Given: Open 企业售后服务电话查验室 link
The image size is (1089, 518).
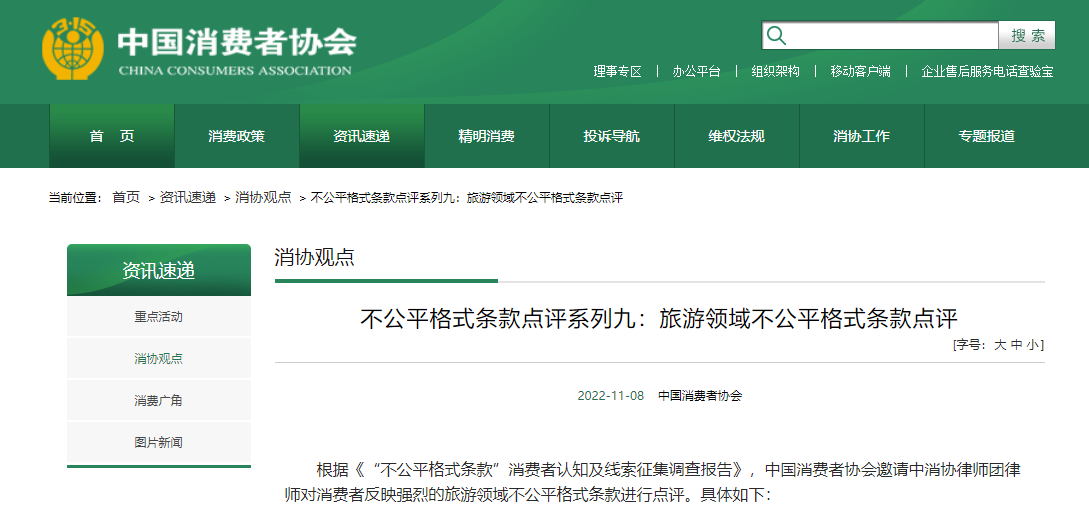Looking at the screenshot, I should (x=987, y=72).
